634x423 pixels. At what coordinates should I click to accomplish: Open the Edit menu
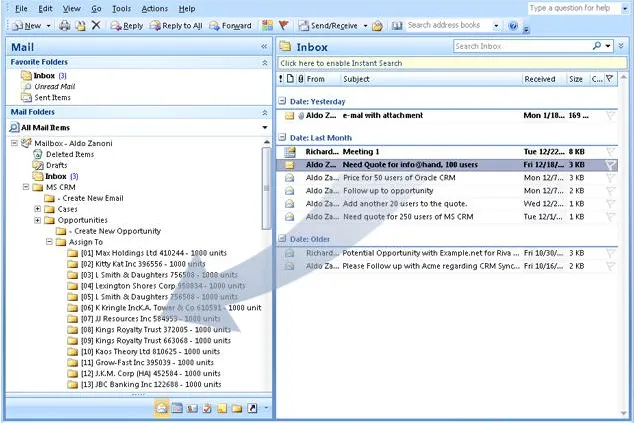45,8
